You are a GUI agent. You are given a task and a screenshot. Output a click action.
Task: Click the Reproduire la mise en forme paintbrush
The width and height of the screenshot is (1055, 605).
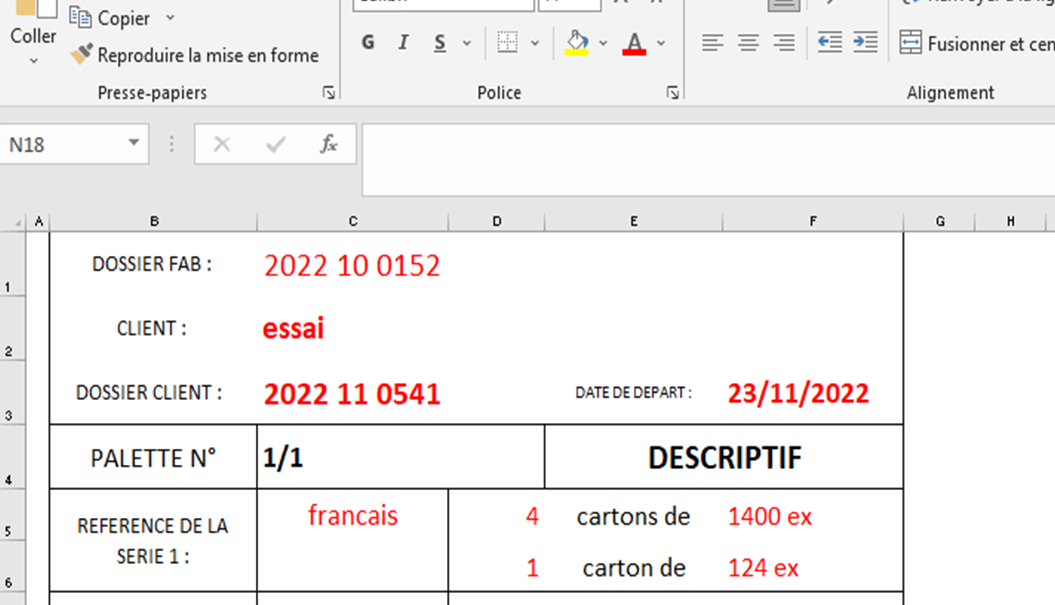click(81, 55)
